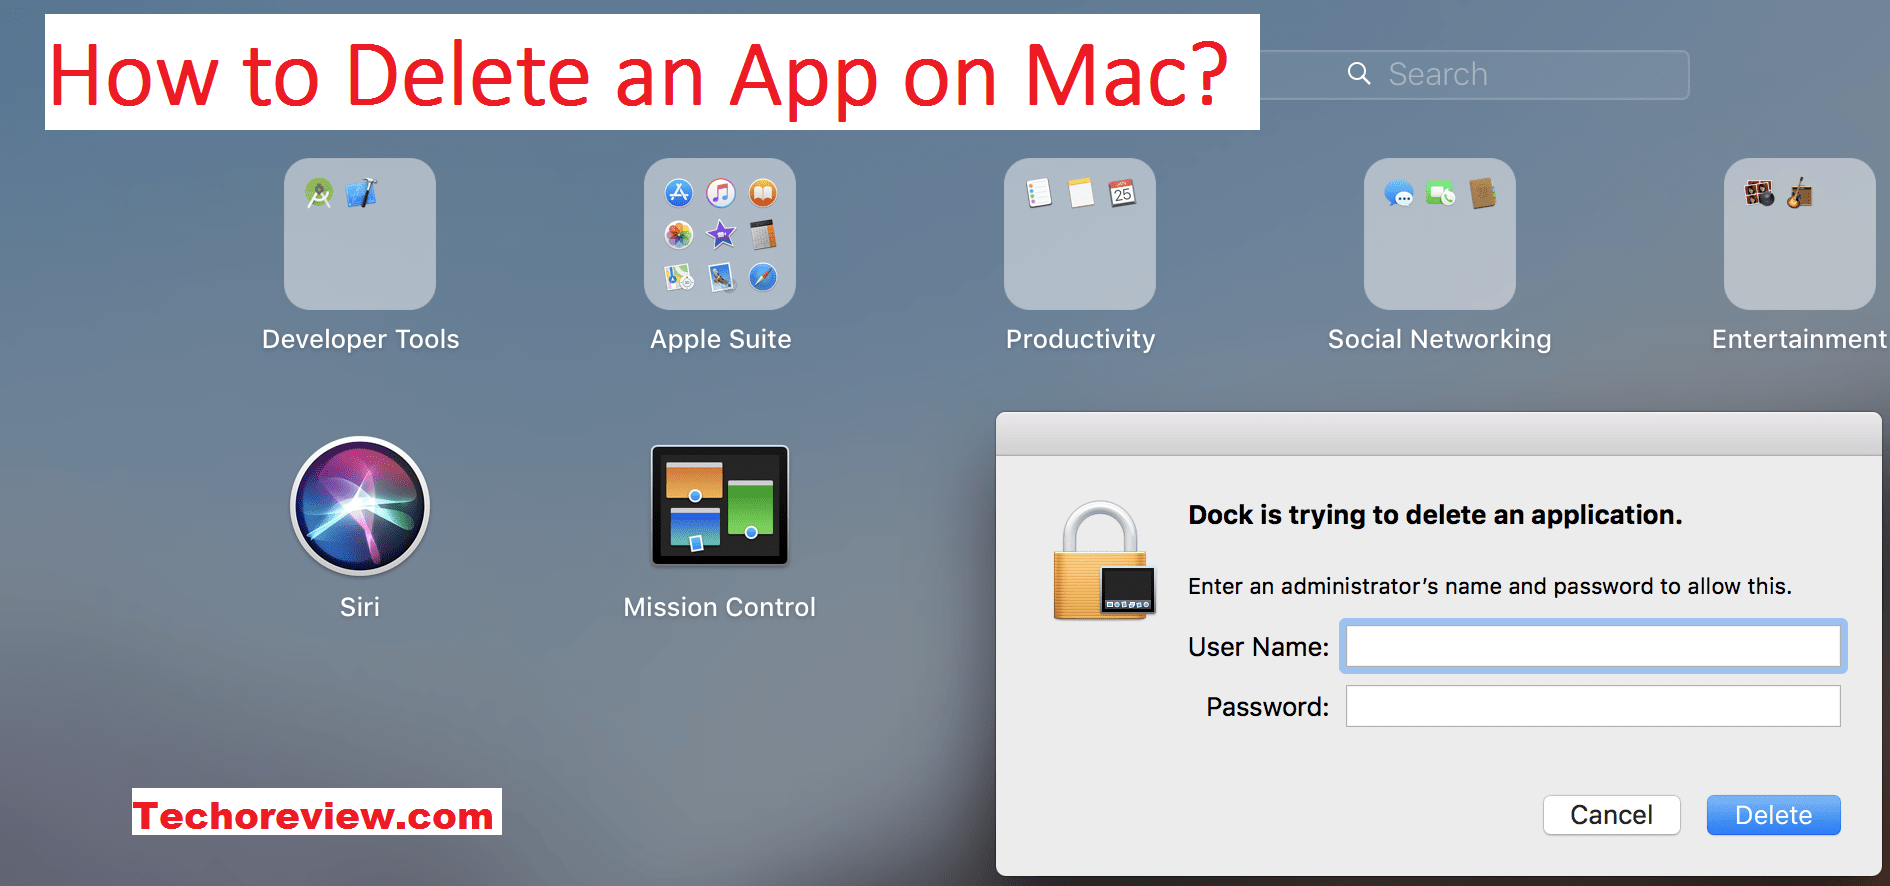This screenshot has height=886, width=1890.
Task: Click the User Name text field
Action: click(x=1592, y=646)
